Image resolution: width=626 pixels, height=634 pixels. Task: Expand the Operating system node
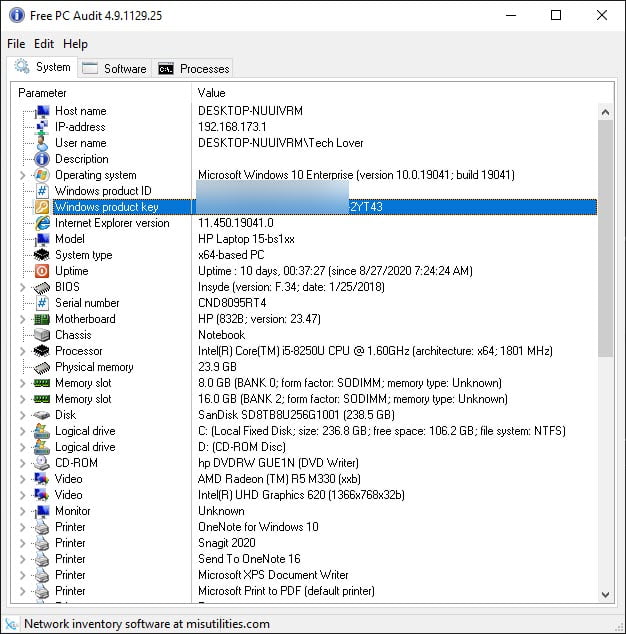tap(23, 175)
